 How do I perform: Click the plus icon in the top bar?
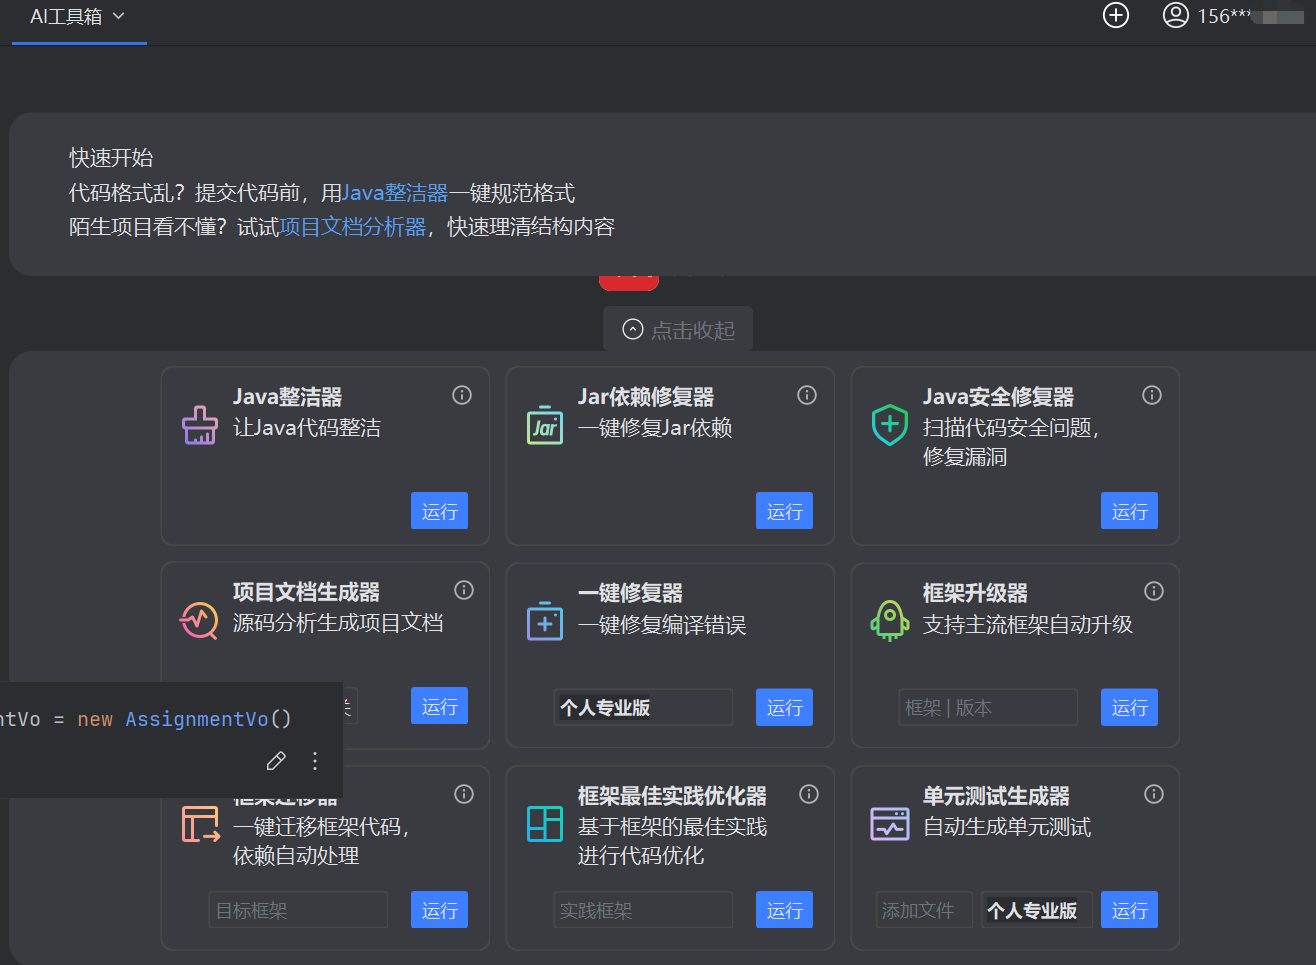(1115, 16)
